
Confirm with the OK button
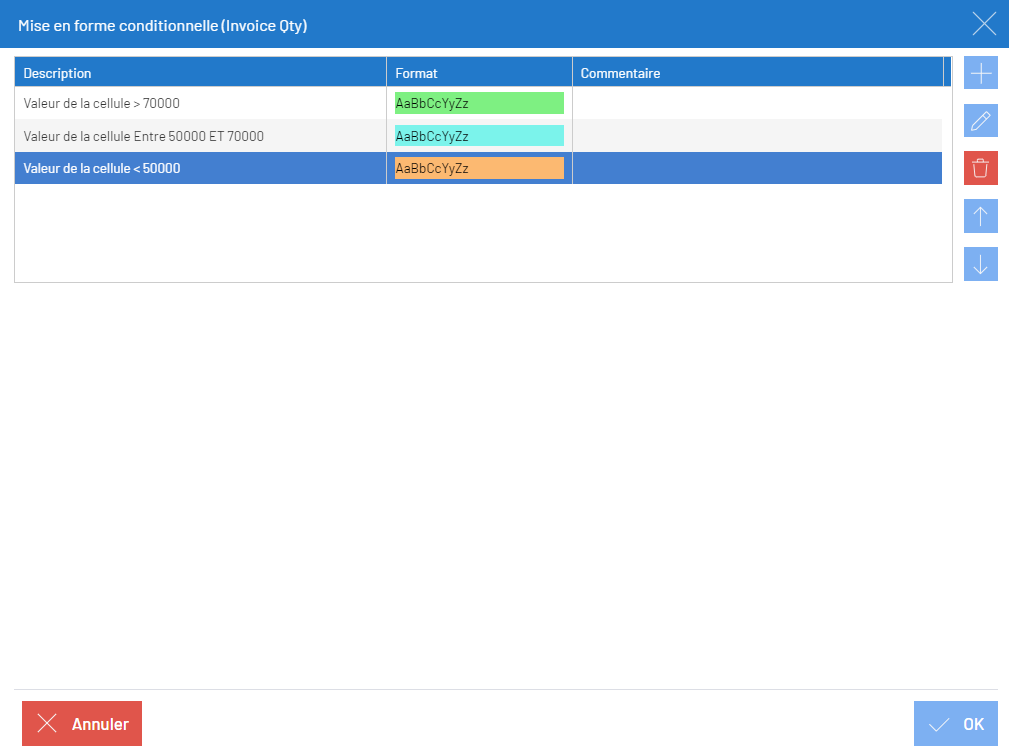pyautogui.click(x=955, y=724)
